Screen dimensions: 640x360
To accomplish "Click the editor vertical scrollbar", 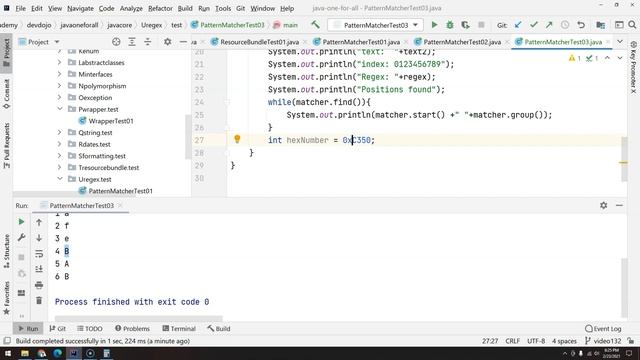I will [624, 159].
